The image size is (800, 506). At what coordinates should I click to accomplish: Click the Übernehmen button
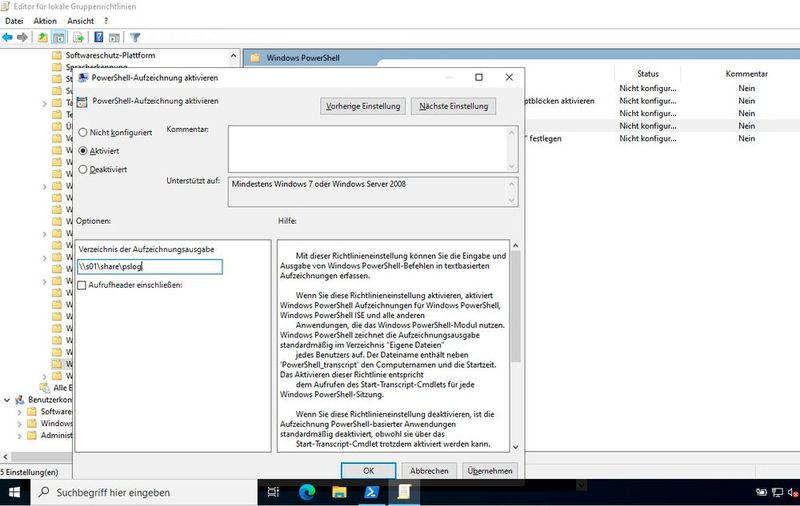pos(490,471)
